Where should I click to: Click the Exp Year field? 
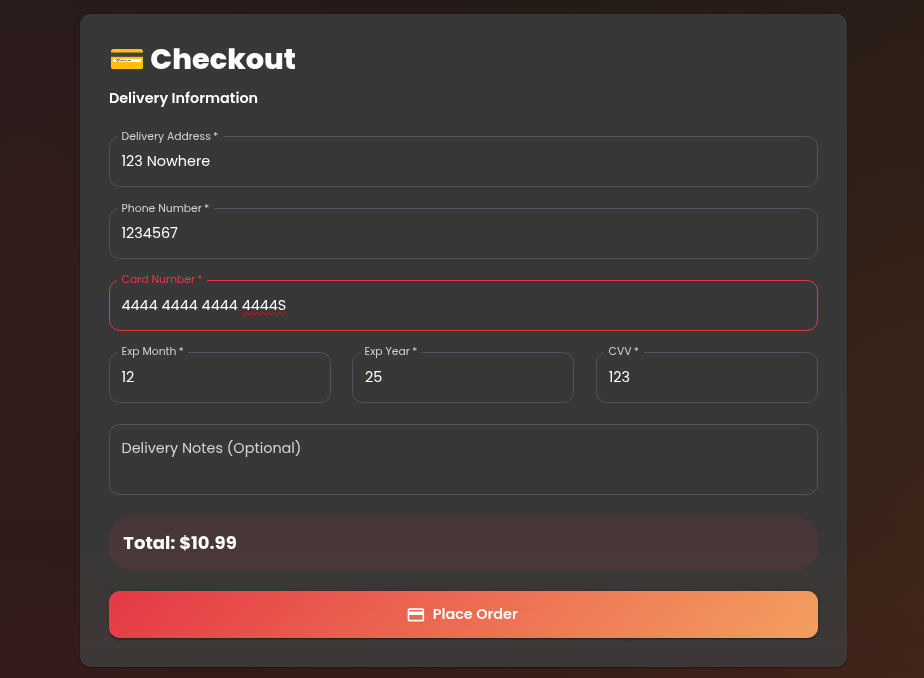462,378
